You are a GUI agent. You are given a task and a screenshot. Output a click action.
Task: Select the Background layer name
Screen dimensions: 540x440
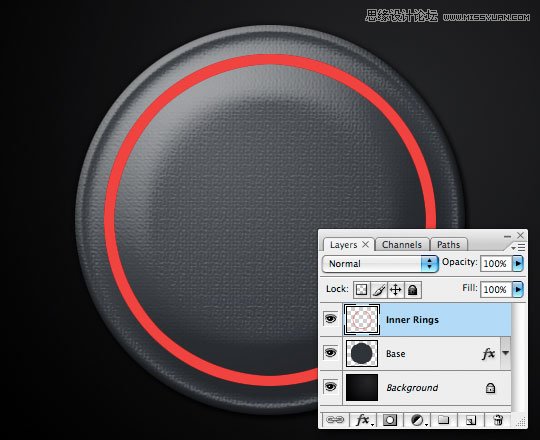(x=412, y=388)
